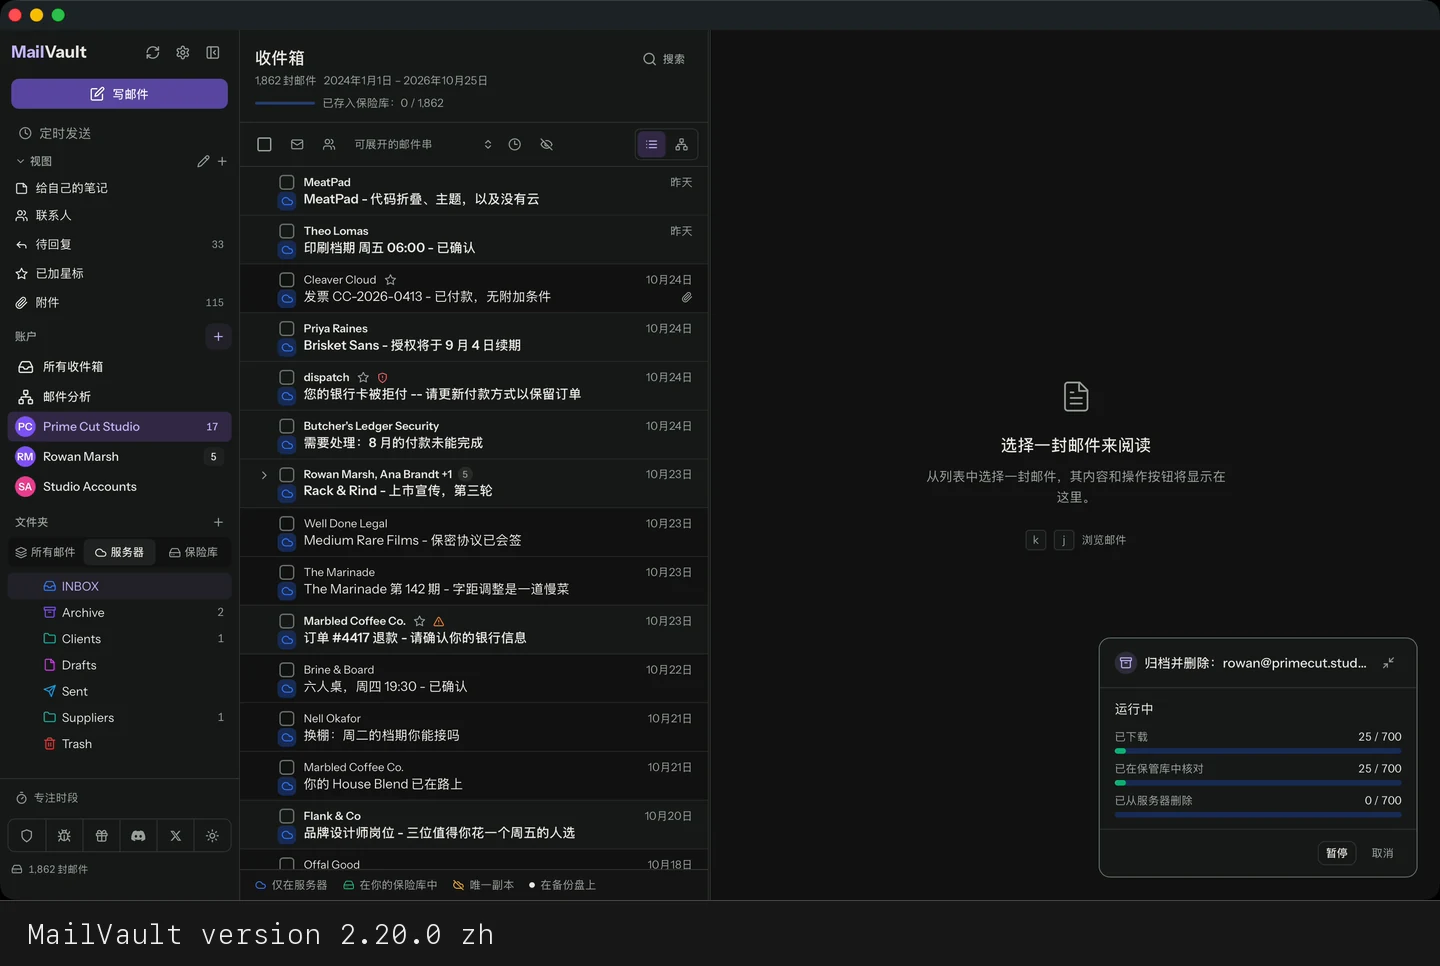Screen dimensions: 1440x966
Task: Open Discord icon in bottom sidebar bar
Action: (x=138, y=836)
